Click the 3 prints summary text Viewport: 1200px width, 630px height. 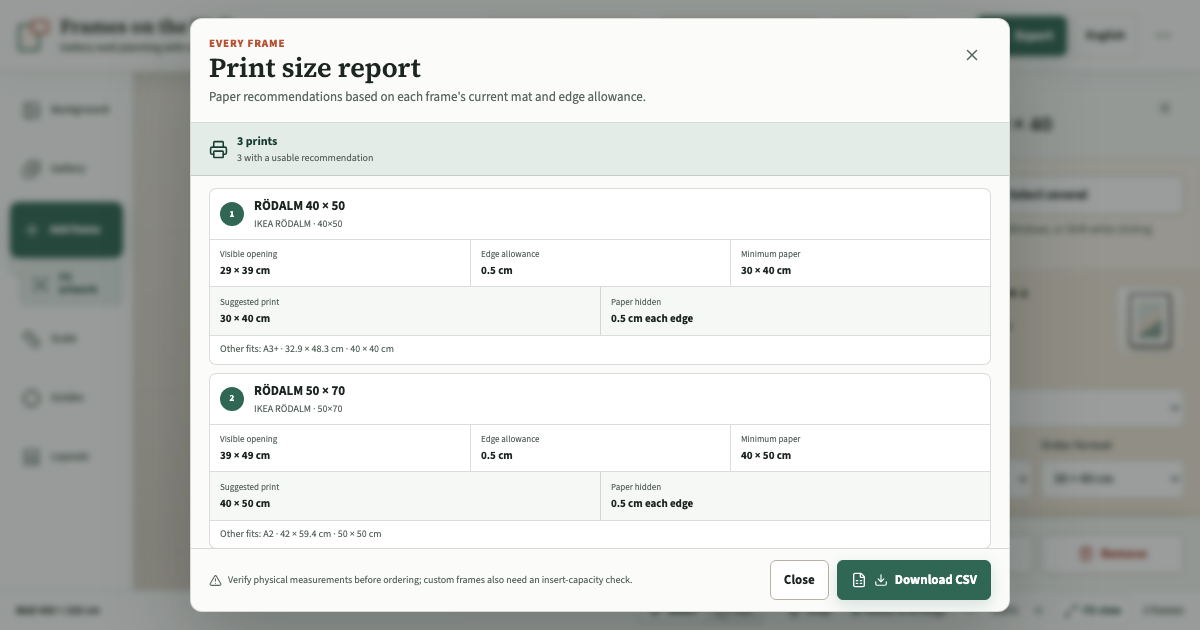(257, 141)
